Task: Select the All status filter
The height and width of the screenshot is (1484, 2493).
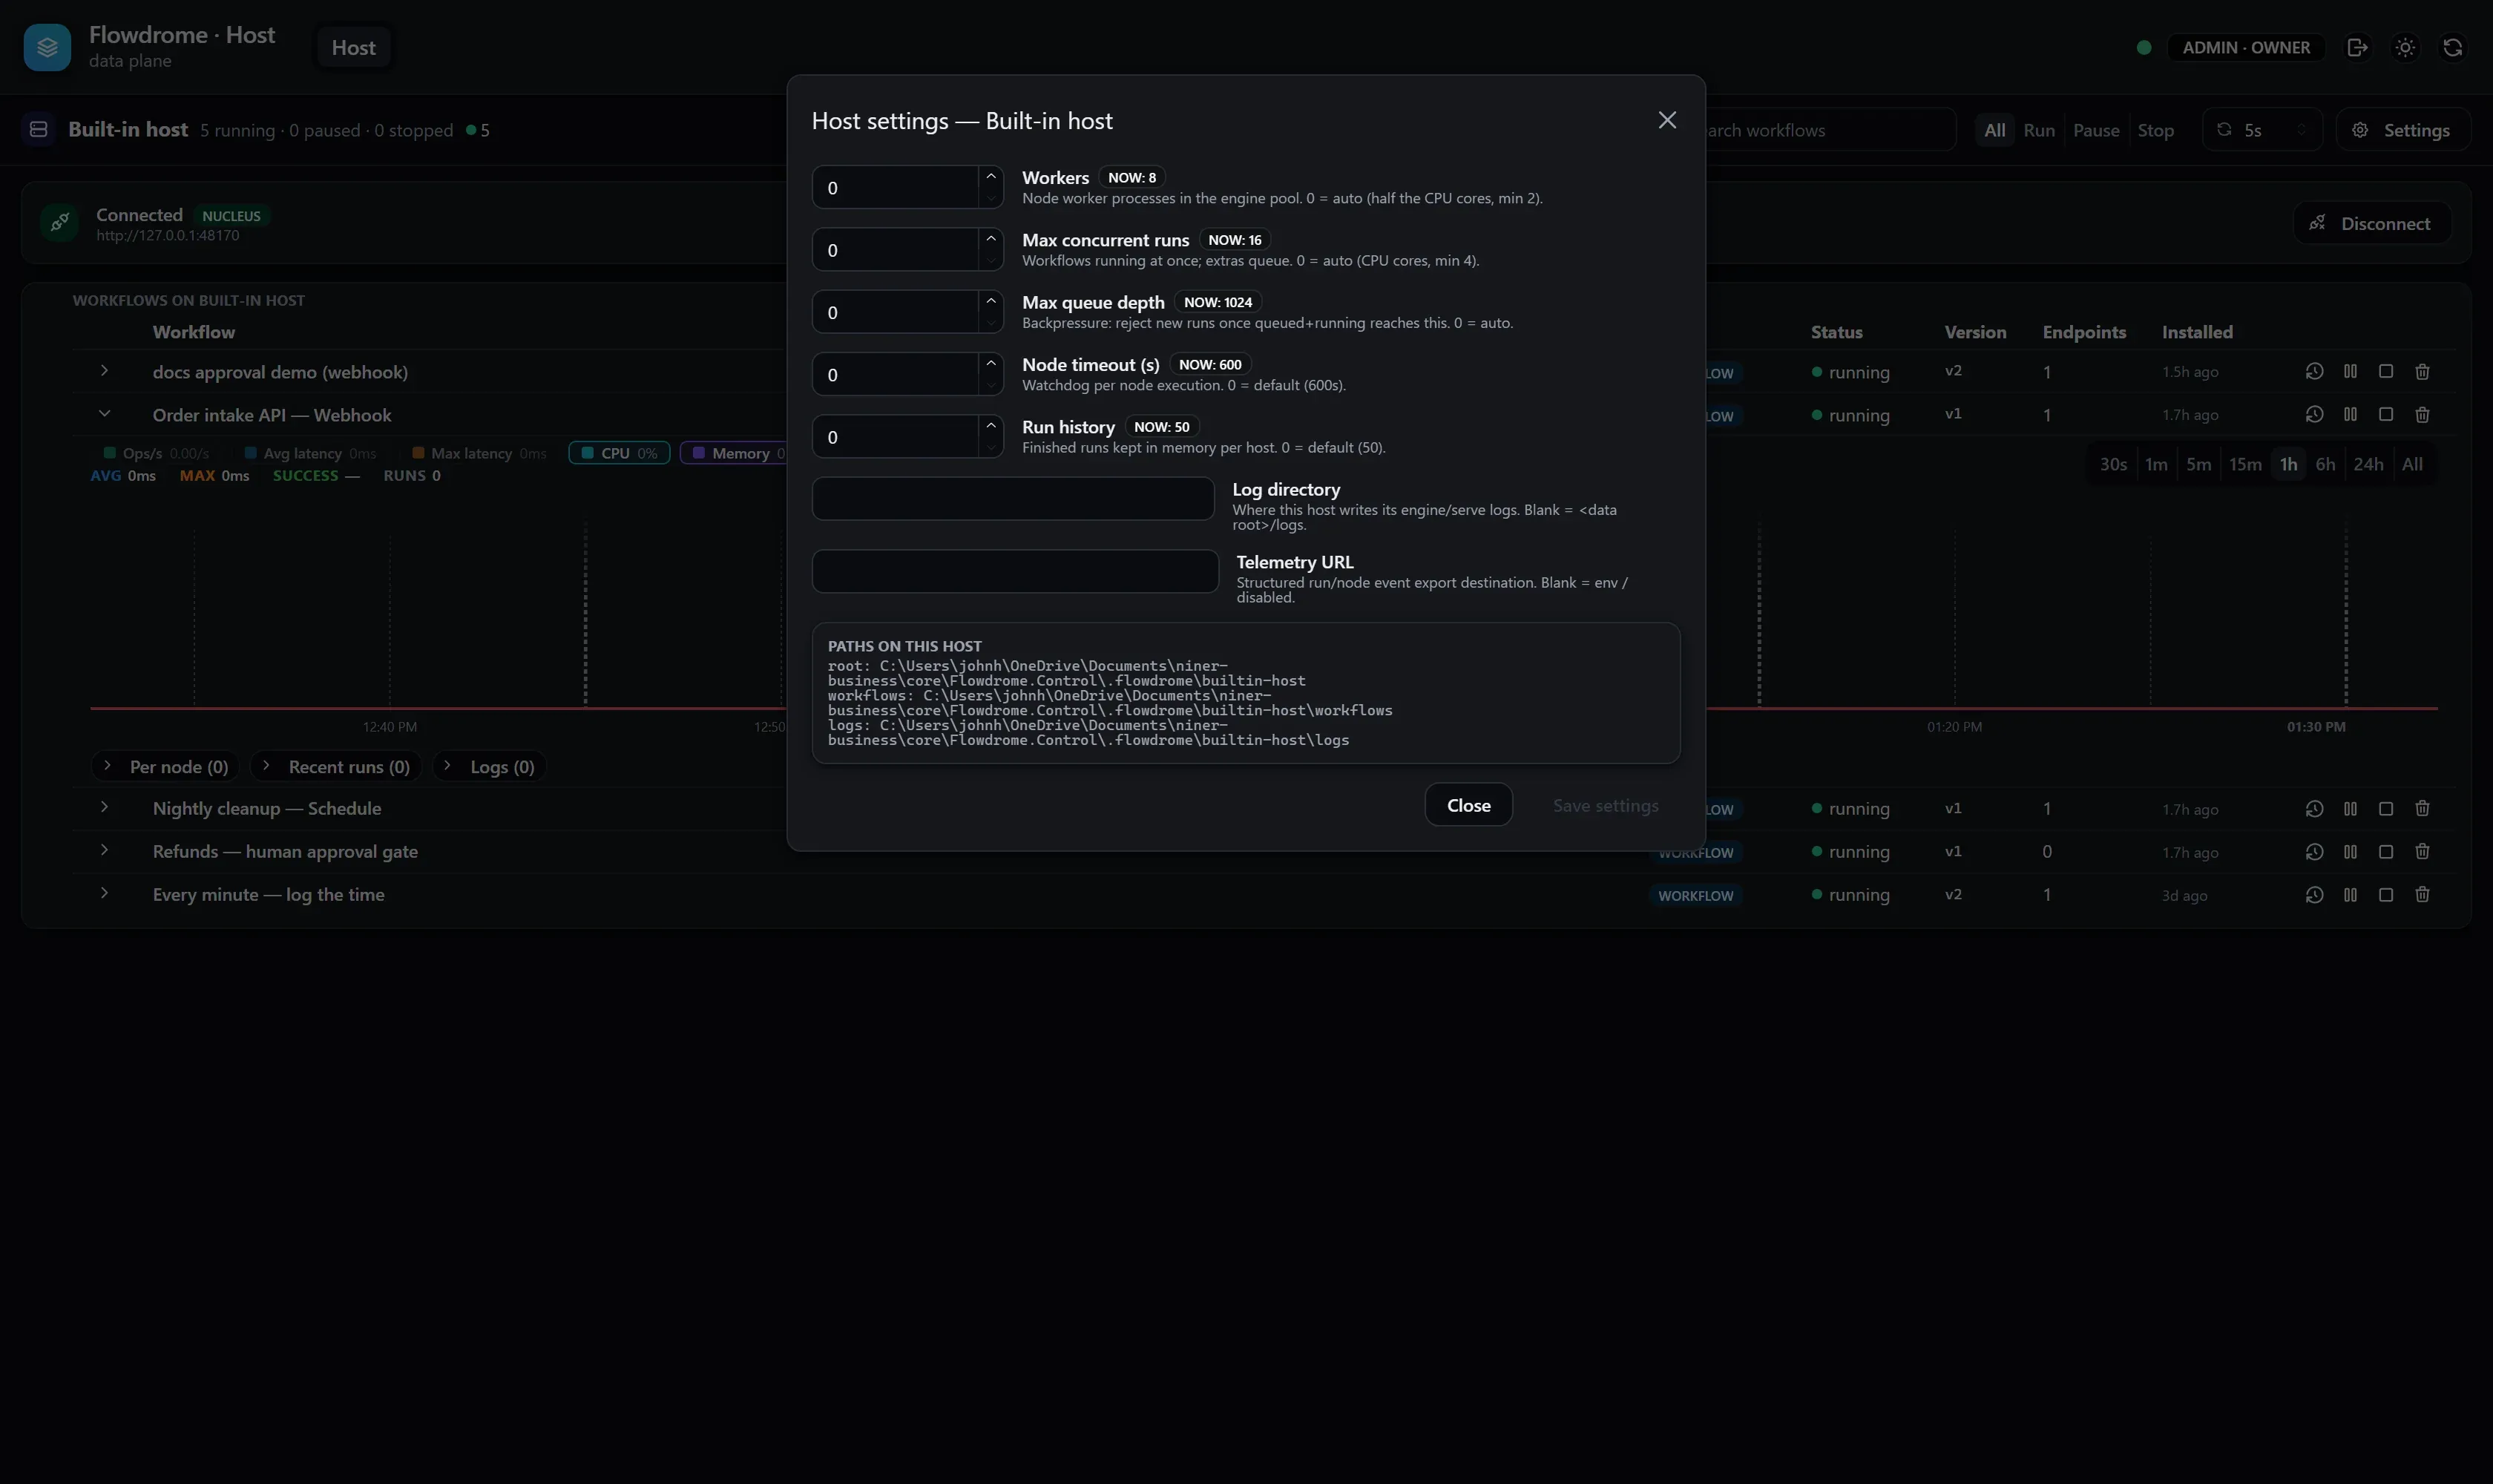Action: pyautogui.click(x=1994, y=130)
